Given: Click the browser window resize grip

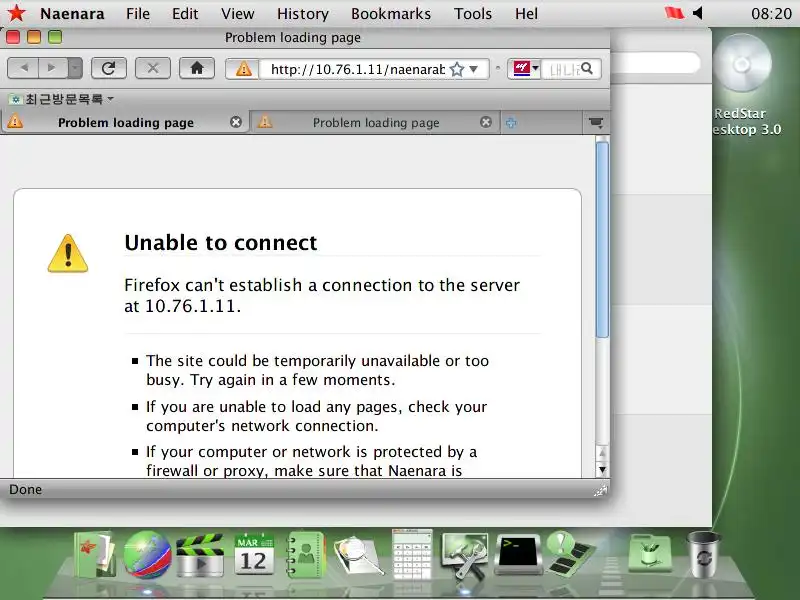Looking at the screenshot, I should [601, 491].
